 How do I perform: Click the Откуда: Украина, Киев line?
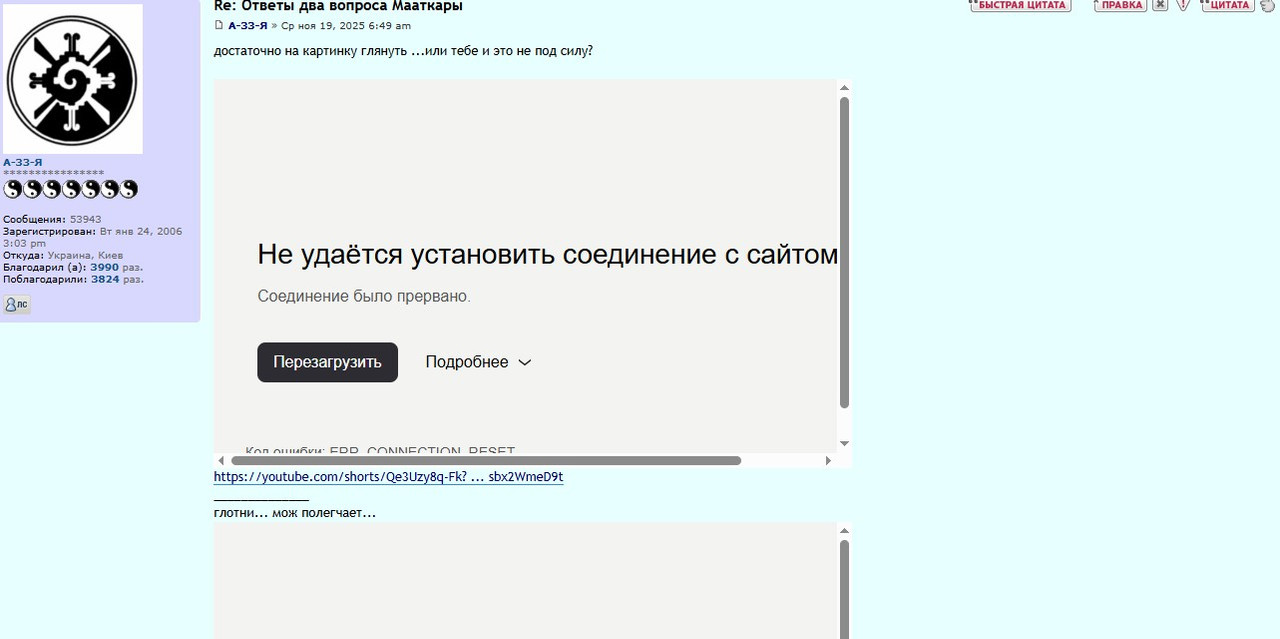[63, 256]
